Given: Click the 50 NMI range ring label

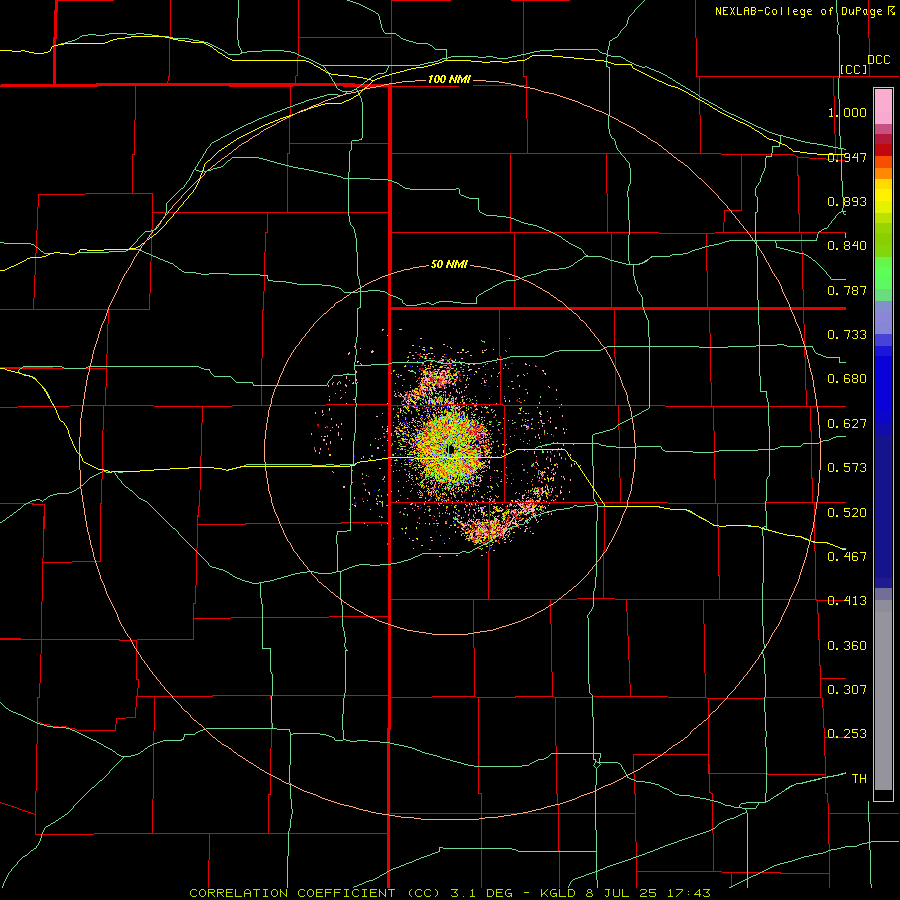Looking at the screenshot, I should click(x=449, y=264).
